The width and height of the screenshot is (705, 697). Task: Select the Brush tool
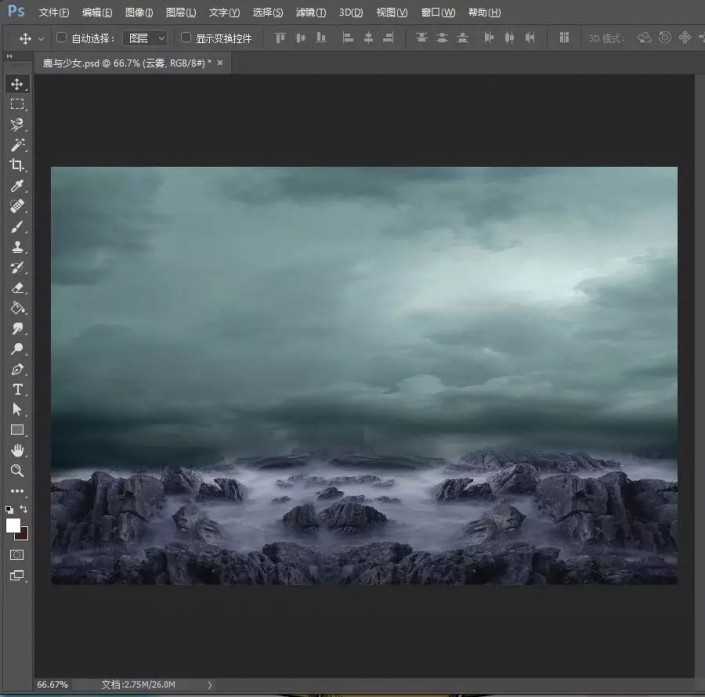click(x=17, y=227)
